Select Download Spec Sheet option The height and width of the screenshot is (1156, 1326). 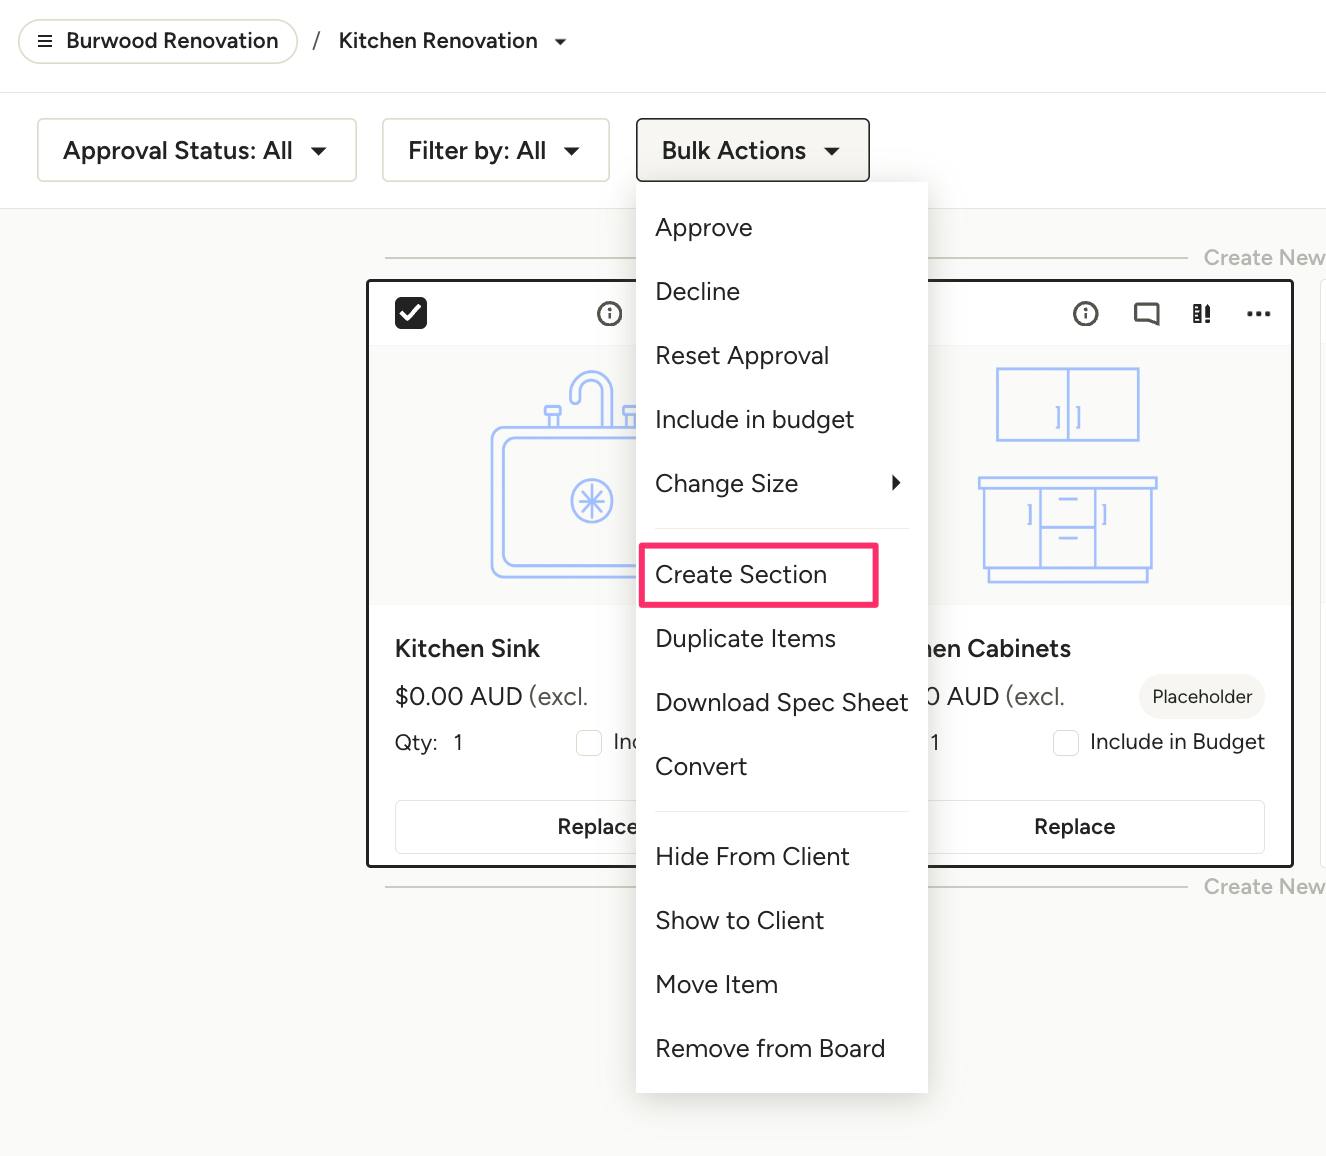[781, 703]
